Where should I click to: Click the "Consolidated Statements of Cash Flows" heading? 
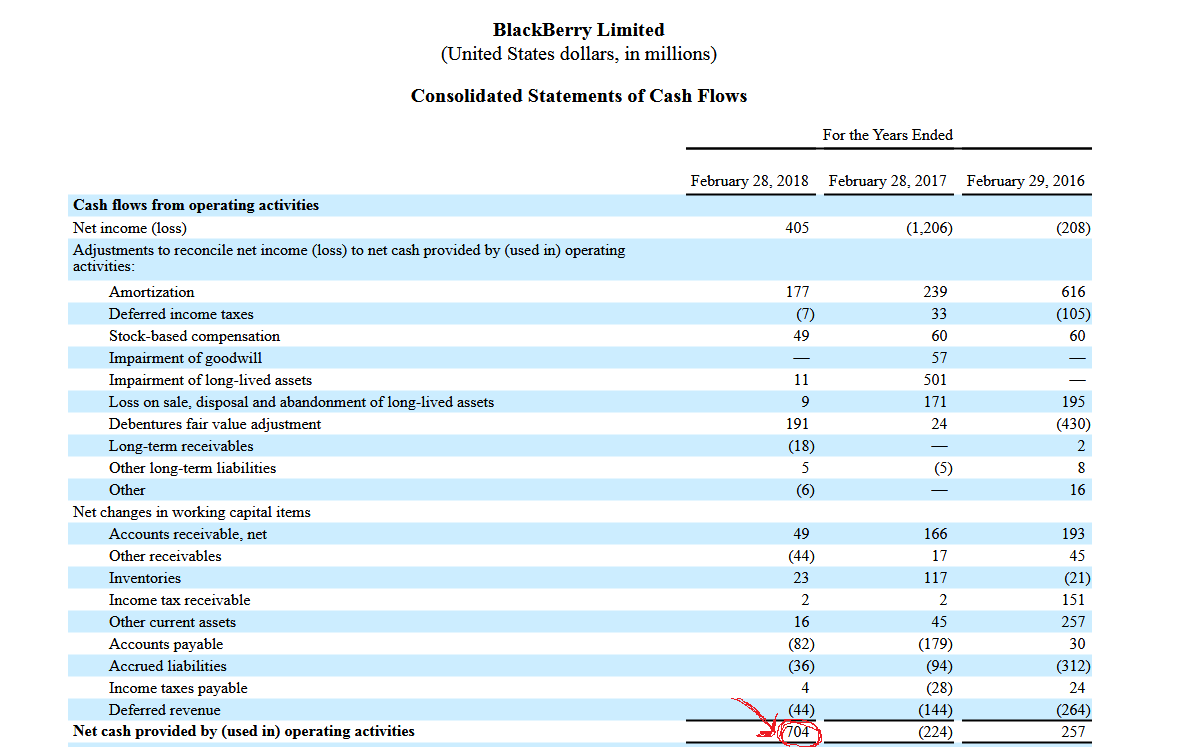point(579,96)
